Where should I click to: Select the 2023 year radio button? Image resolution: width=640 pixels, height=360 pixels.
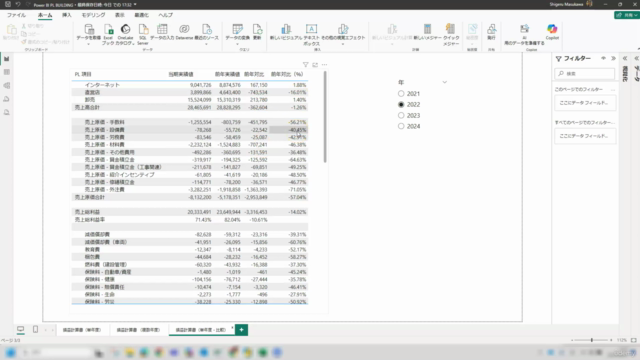[401, 116]
